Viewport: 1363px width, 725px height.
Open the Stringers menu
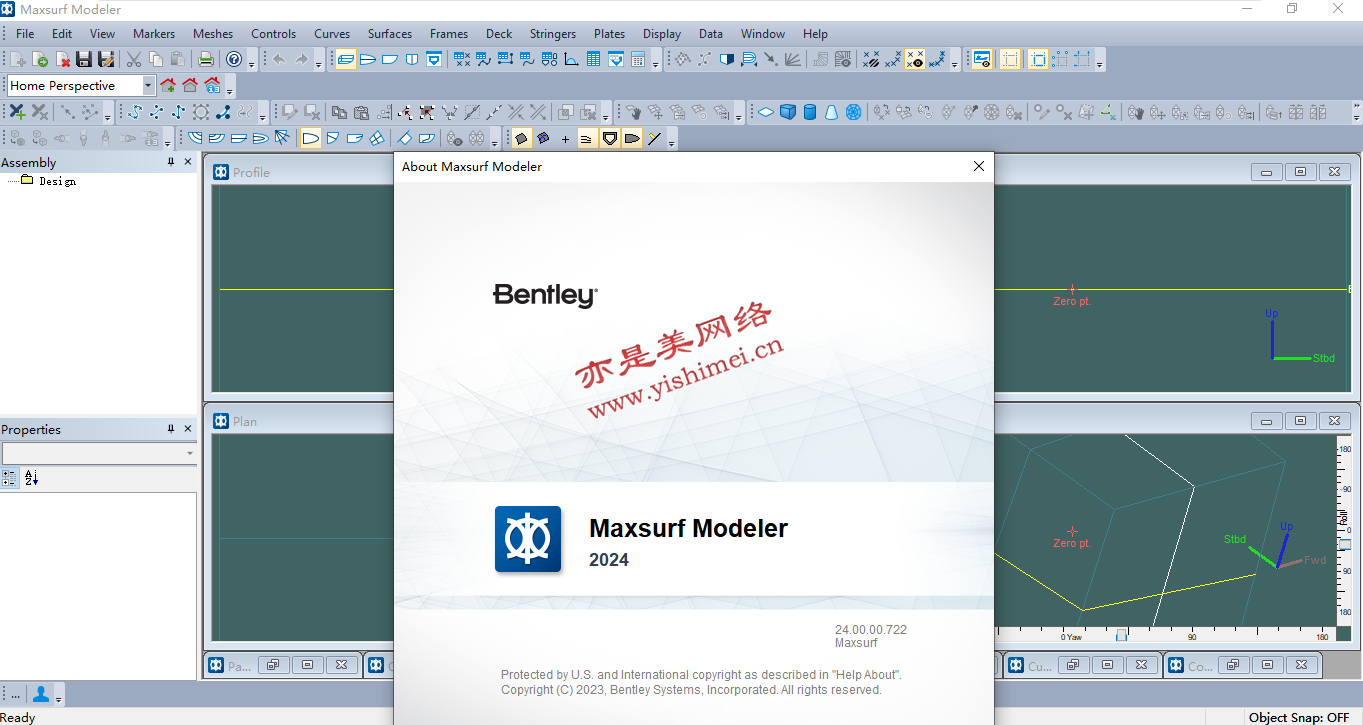tap(553, 33)
